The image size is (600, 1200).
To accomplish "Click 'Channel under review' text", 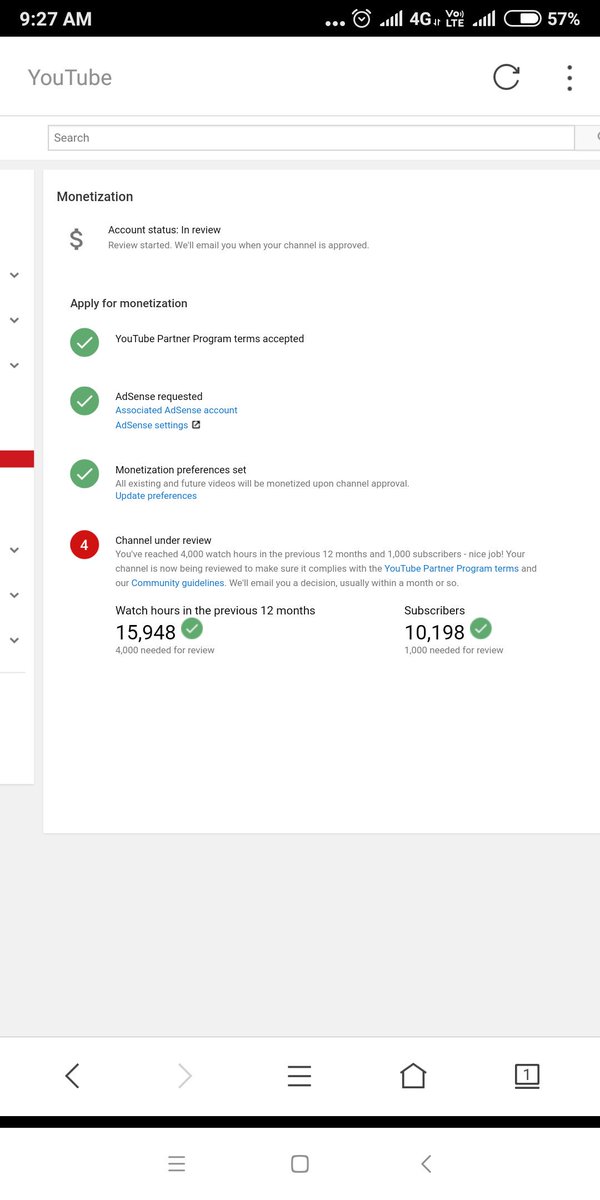I will (x=163, y=540).
